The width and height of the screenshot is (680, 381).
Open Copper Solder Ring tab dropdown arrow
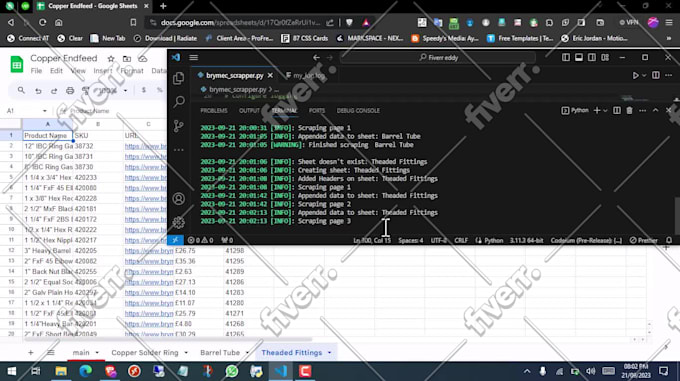tap(186, 352)
